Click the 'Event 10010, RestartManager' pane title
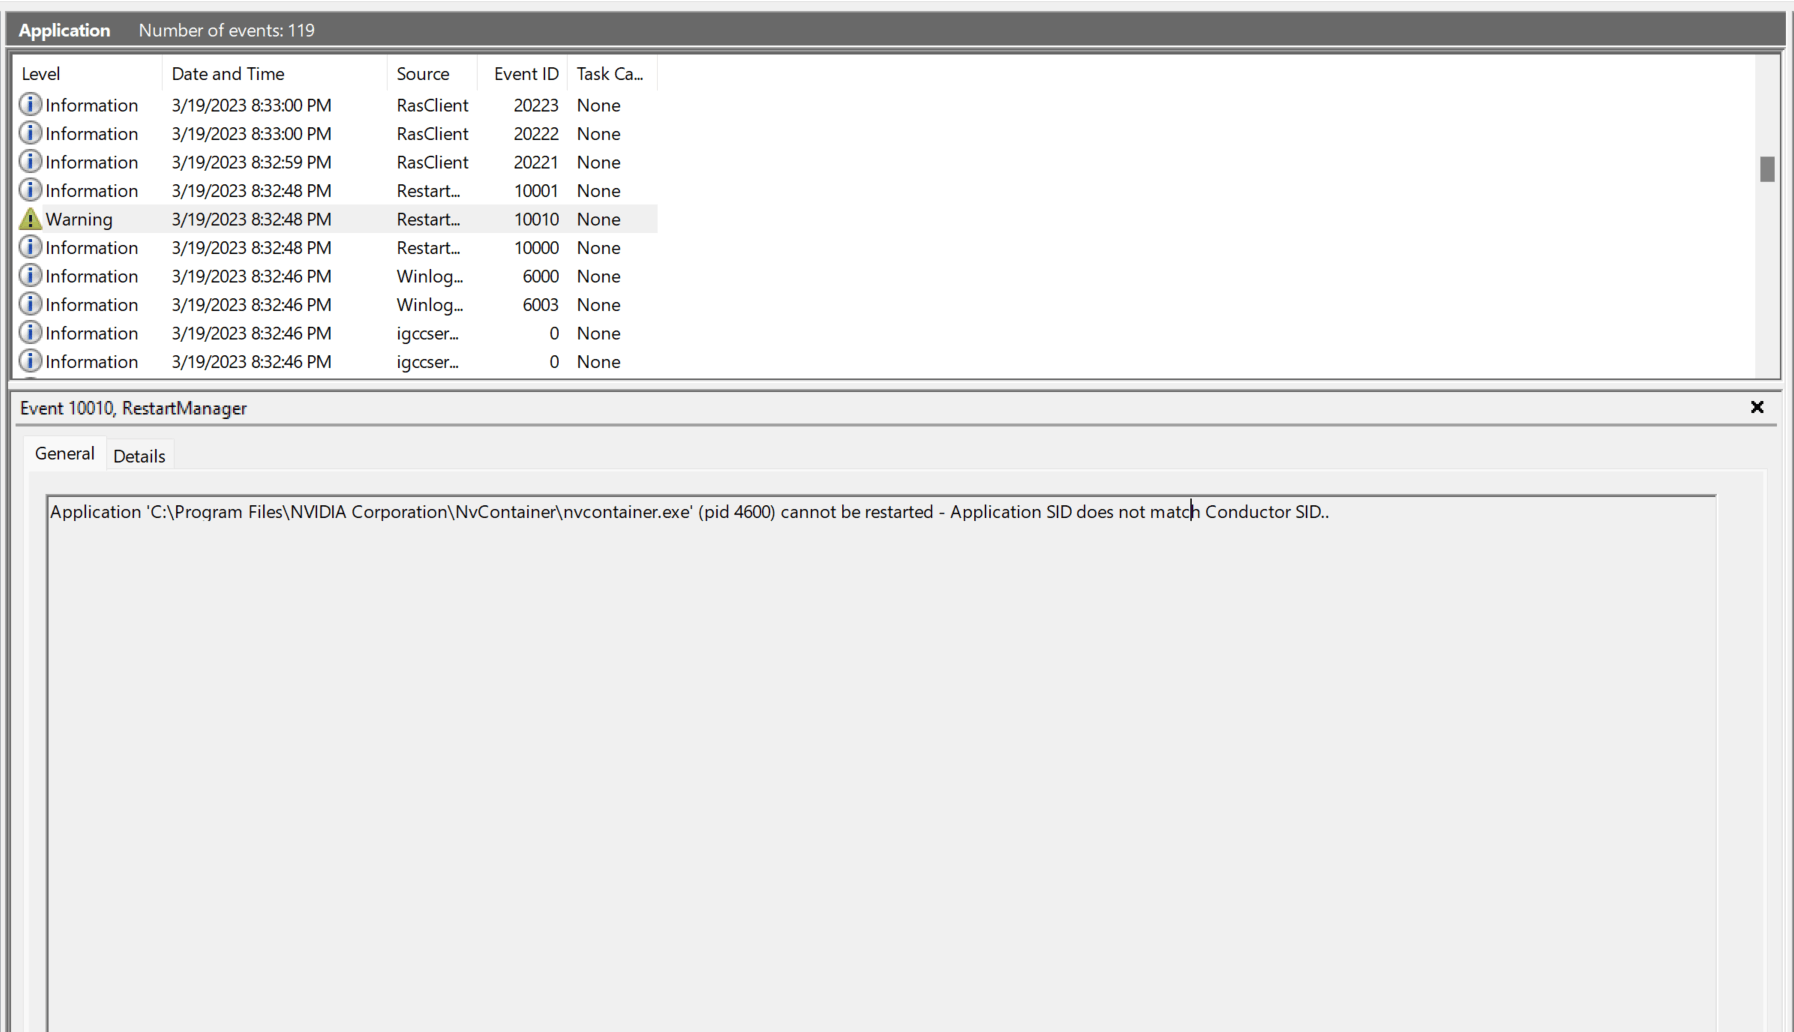 tap(133, 408)
